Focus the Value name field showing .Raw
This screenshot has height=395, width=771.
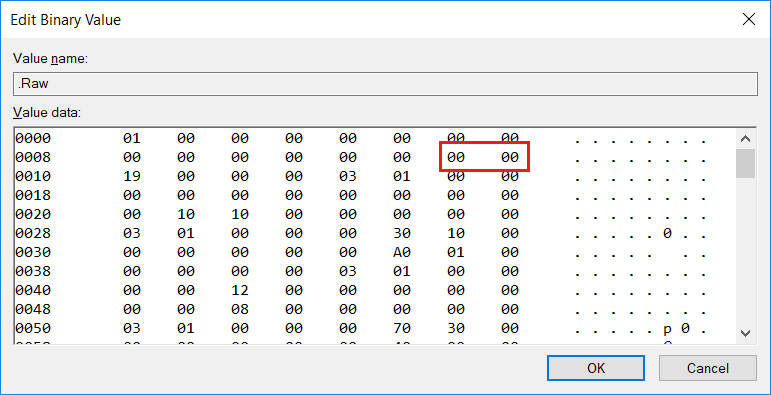(385, 84)
